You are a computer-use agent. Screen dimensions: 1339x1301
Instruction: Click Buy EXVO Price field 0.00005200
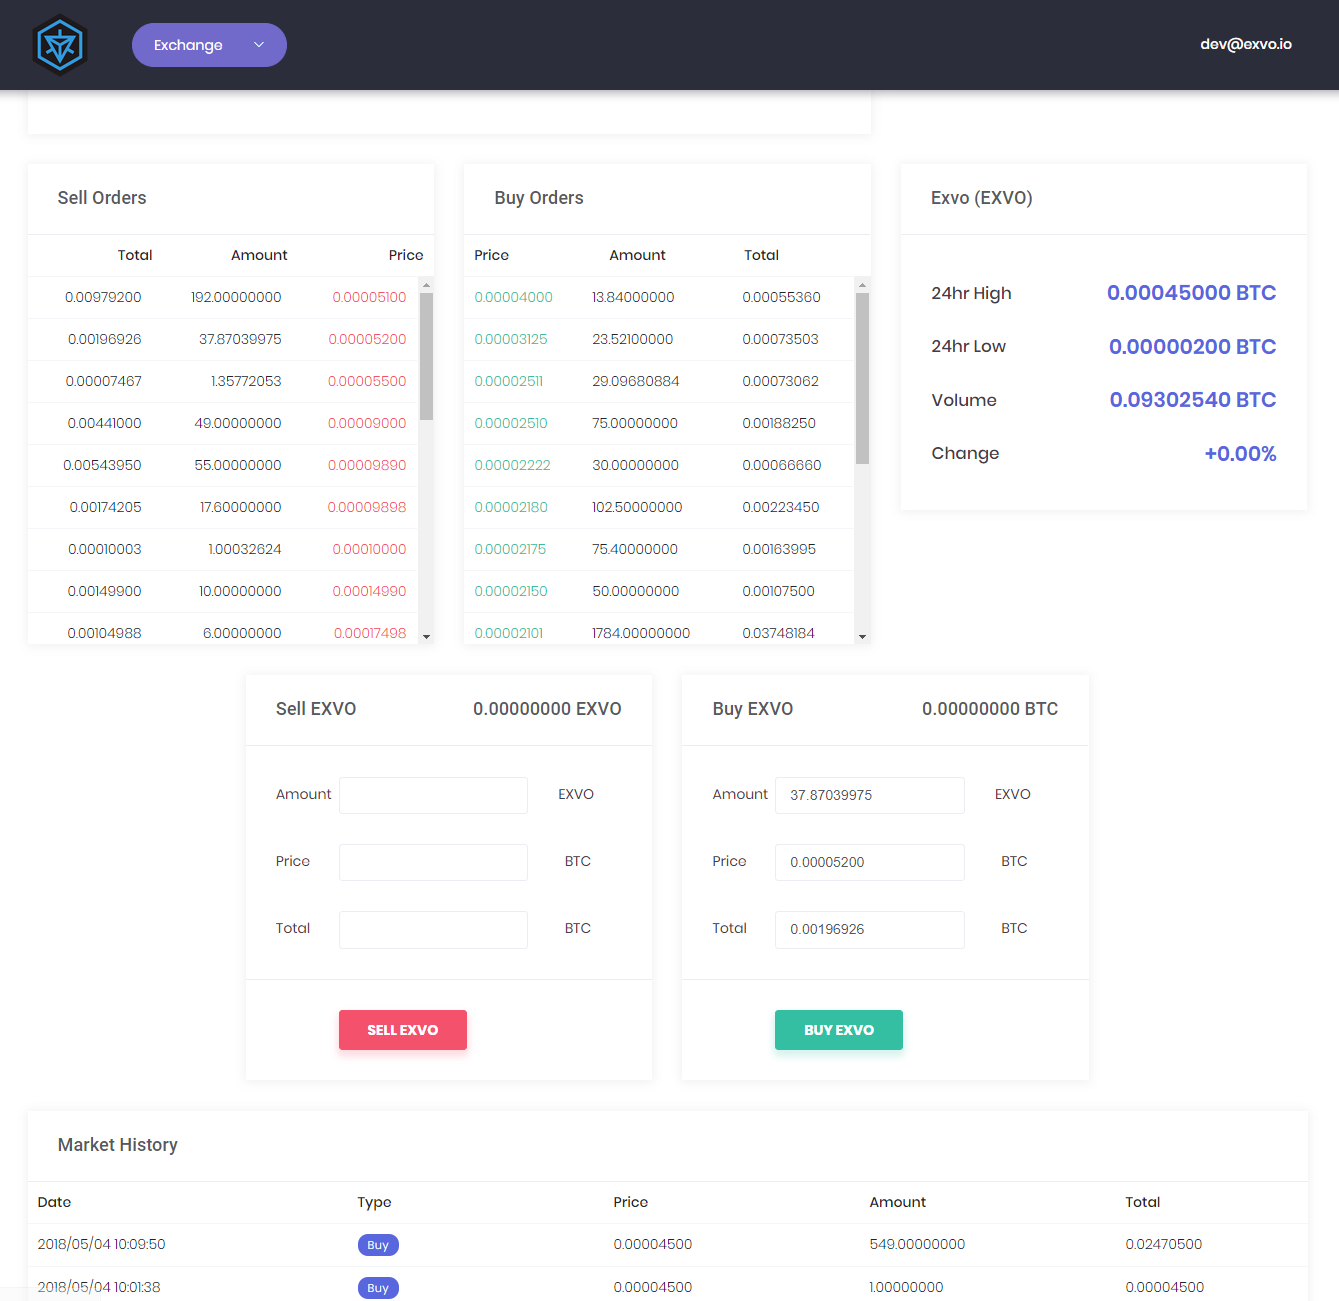(x=870, y=862)
